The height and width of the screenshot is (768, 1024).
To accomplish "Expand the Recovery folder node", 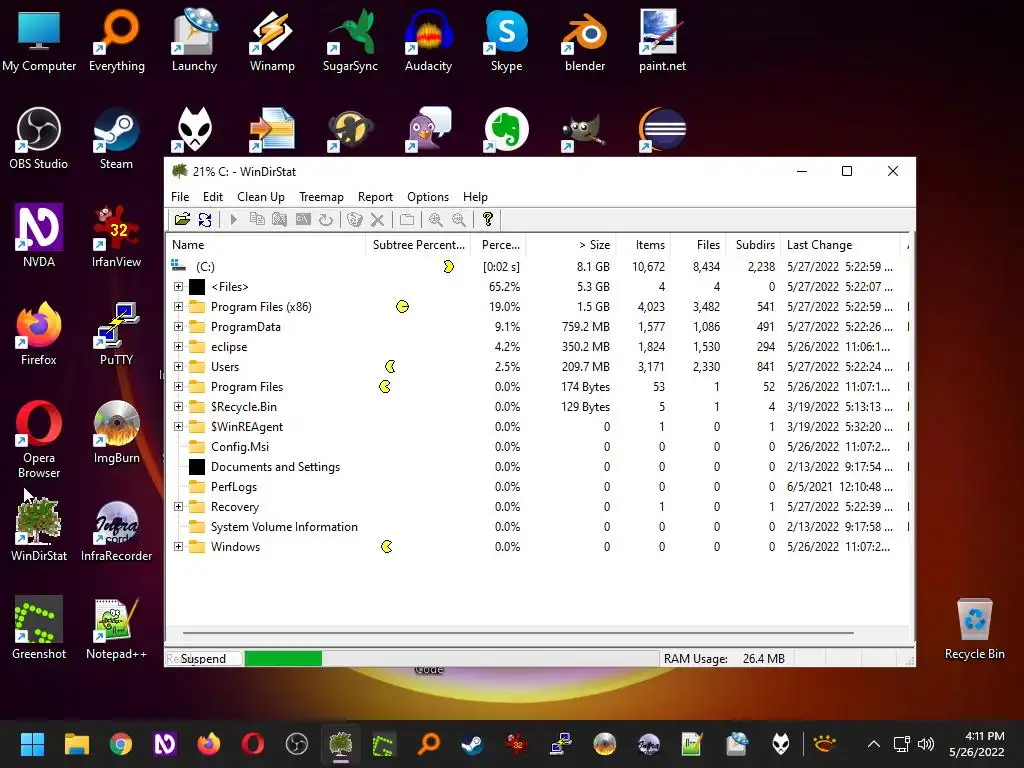I will (x=178, y=507).
